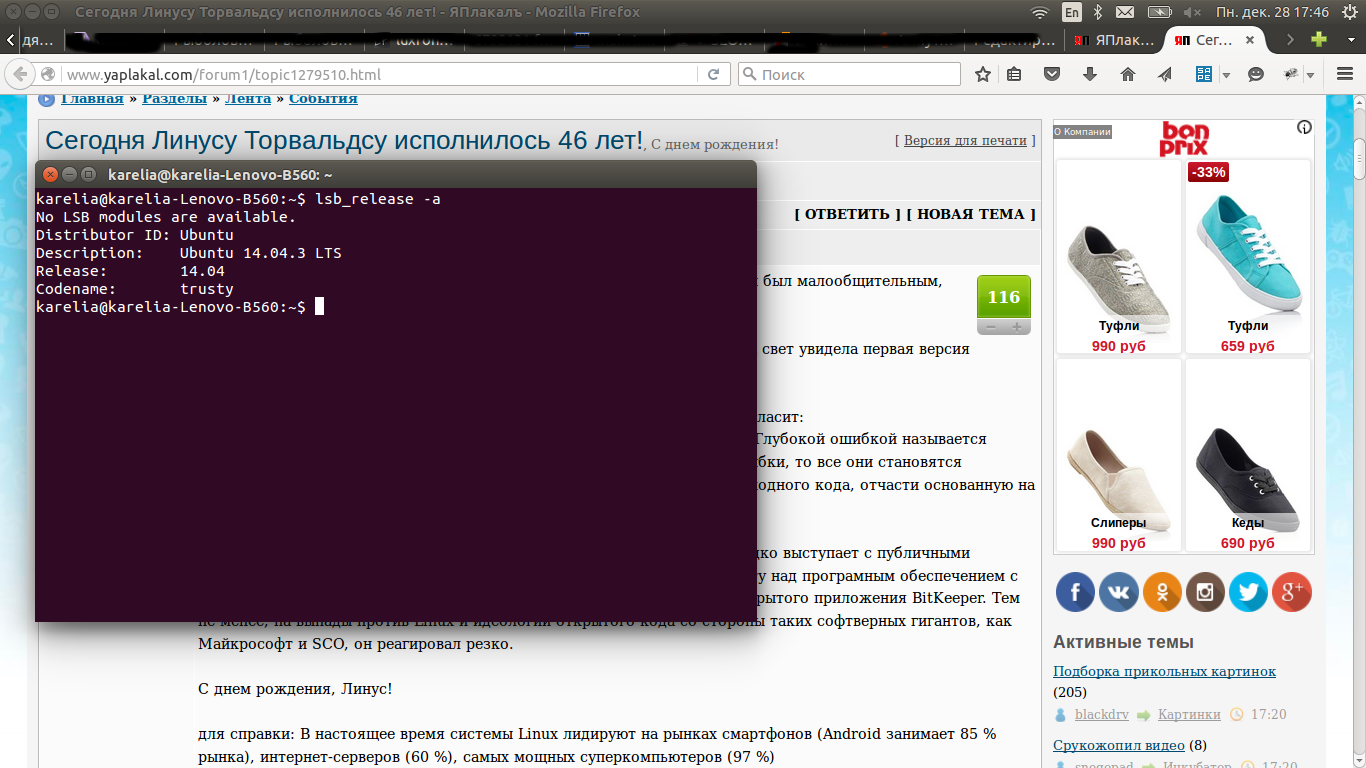The image size is (1366, 768).
Task: Open the chat smiley bubble icon
Action: click(1256, 75)
